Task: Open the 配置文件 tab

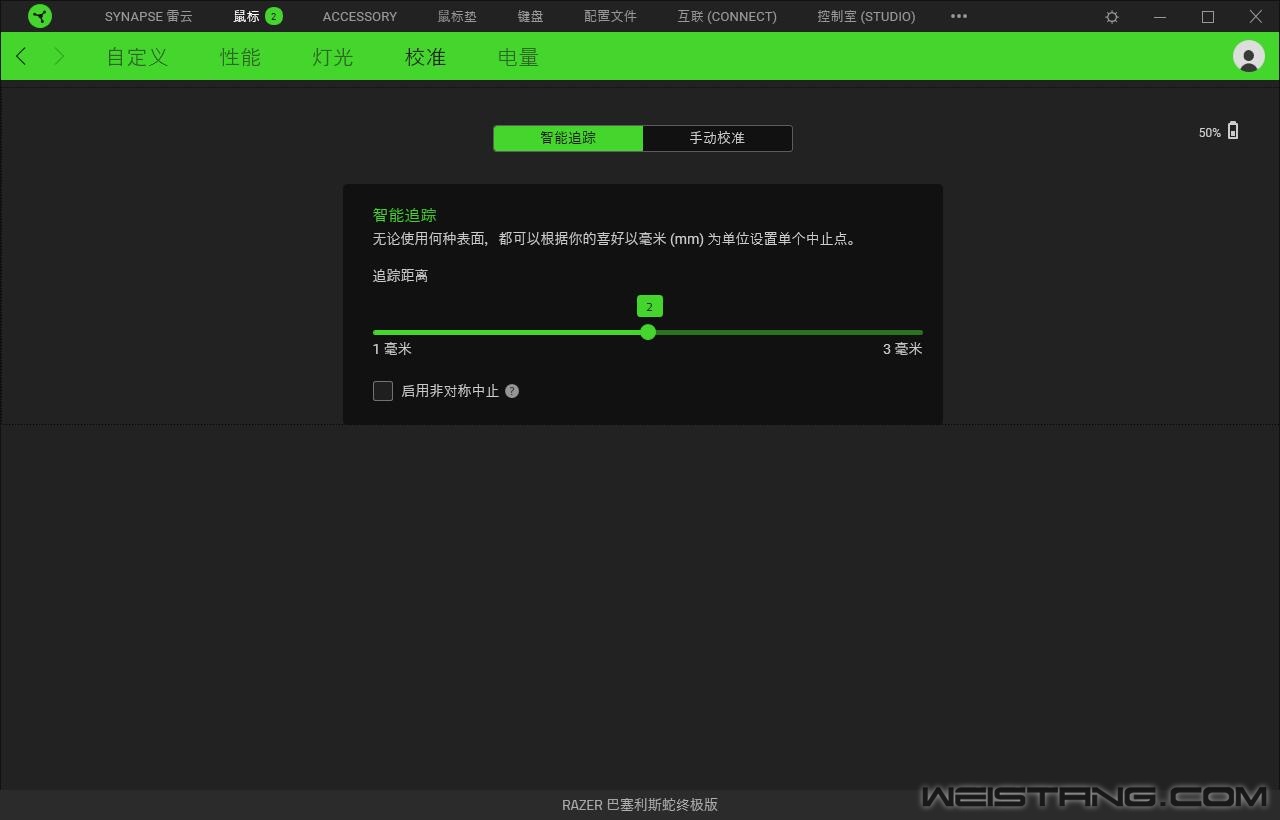Action: (610, 16)
